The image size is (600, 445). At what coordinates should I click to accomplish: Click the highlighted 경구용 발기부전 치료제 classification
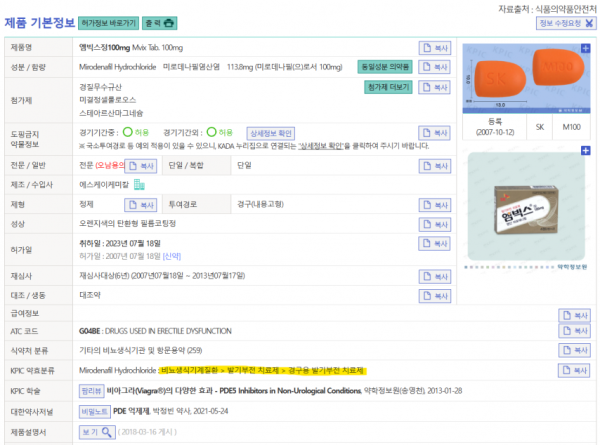[x=326, y=370]
